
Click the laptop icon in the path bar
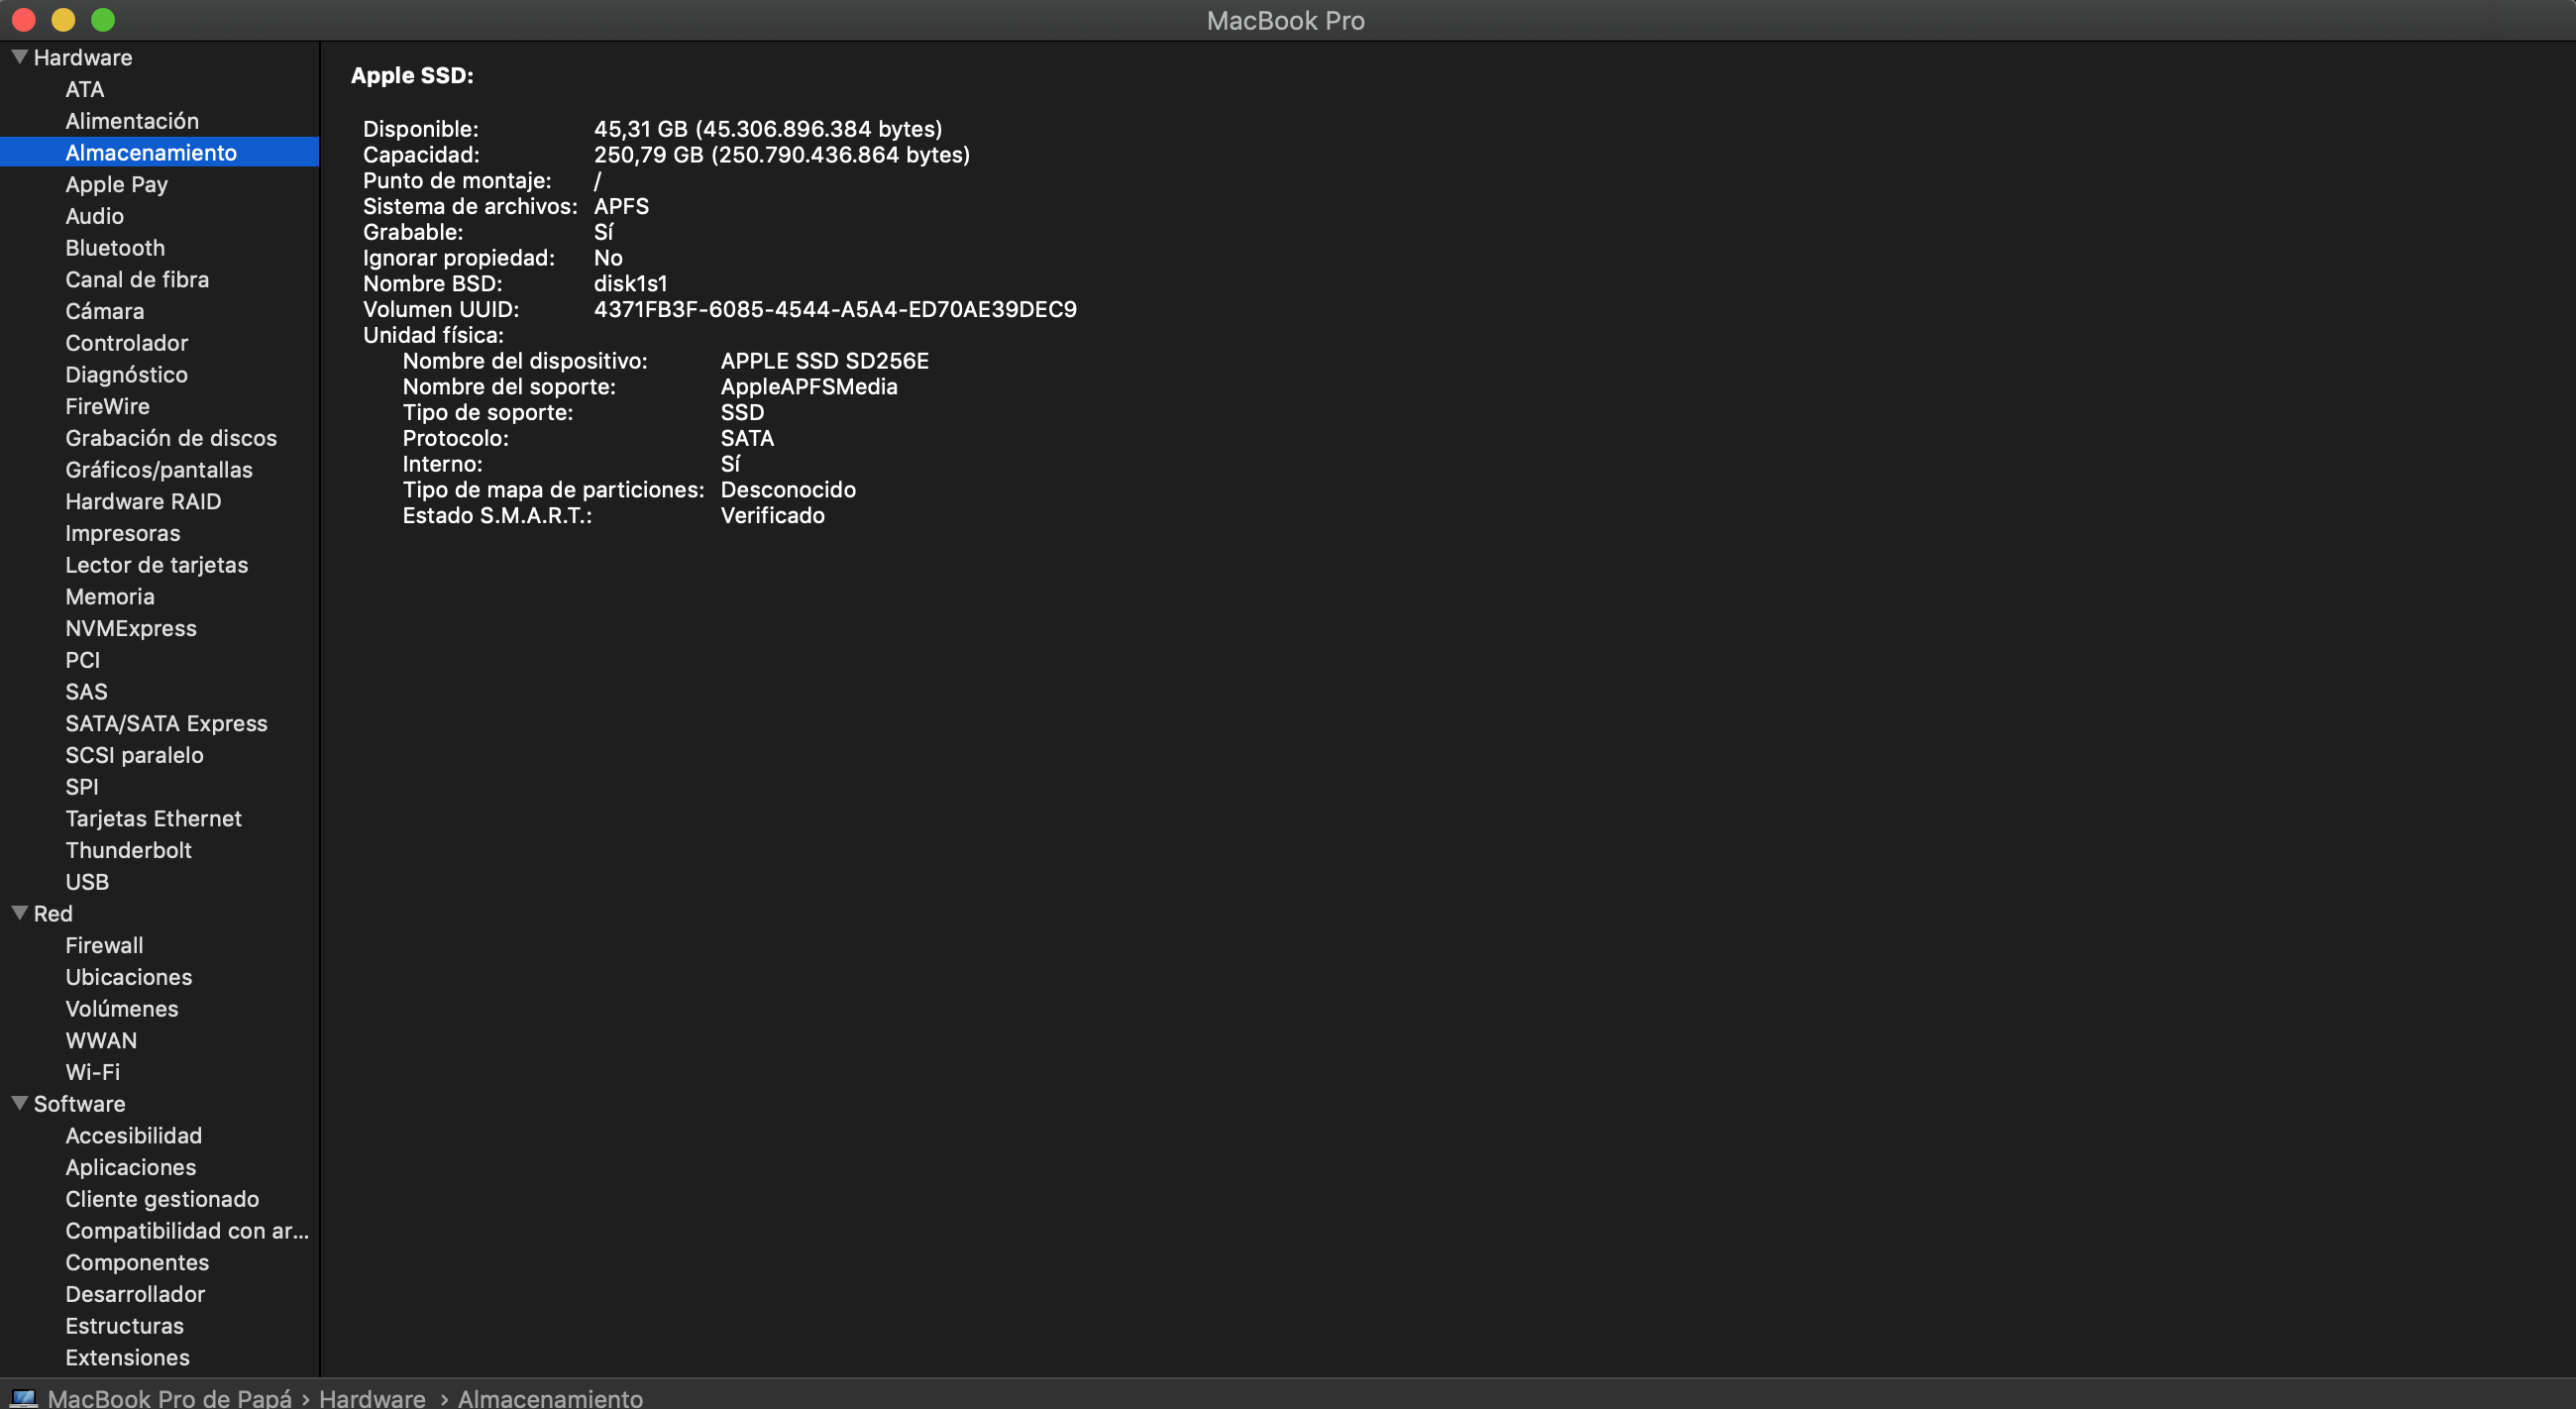tap(24, 1397)
